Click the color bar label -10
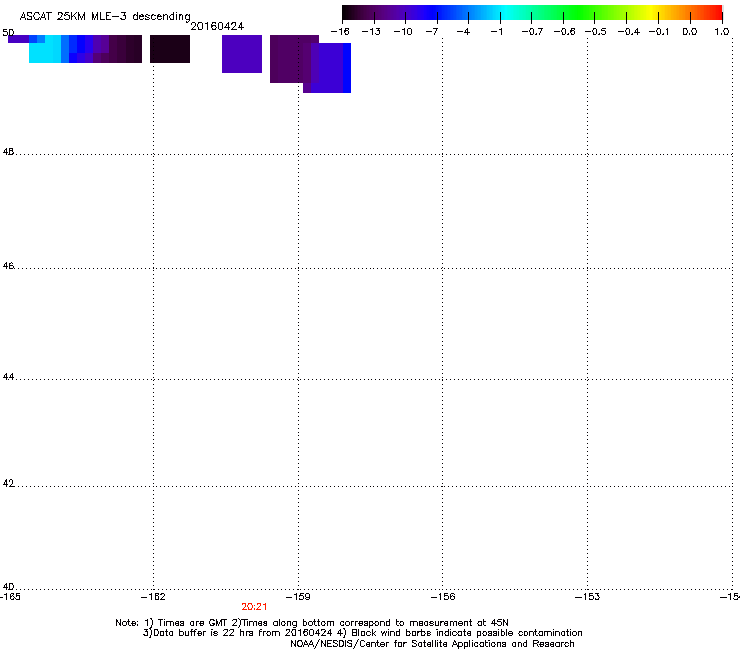 tap(403, 32)
